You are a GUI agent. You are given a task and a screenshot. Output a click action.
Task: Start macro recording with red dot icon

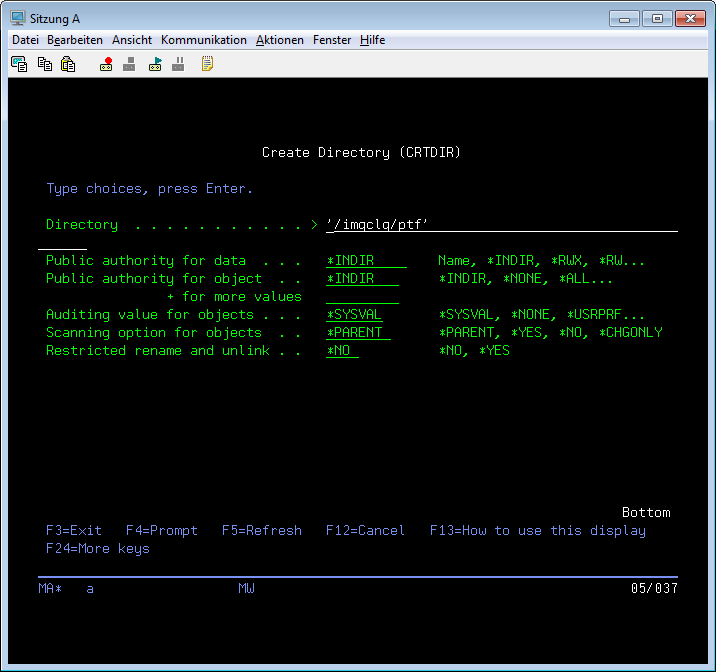click(x=106, y=64)
